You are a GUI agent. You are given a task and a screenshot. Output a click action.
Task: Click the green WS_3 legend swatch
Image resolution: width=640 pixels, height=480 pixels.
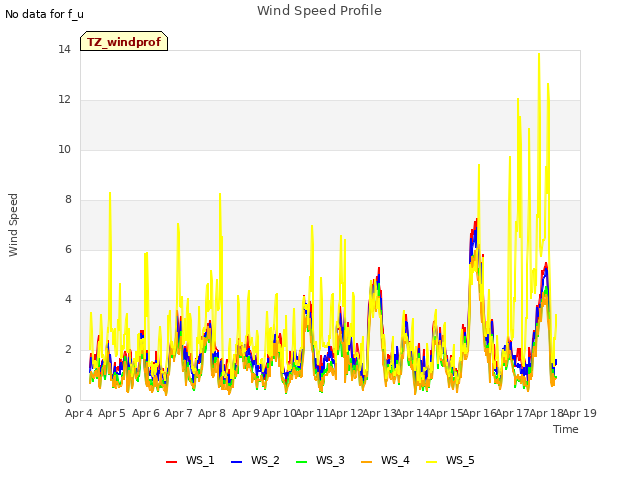coord(302,462)
